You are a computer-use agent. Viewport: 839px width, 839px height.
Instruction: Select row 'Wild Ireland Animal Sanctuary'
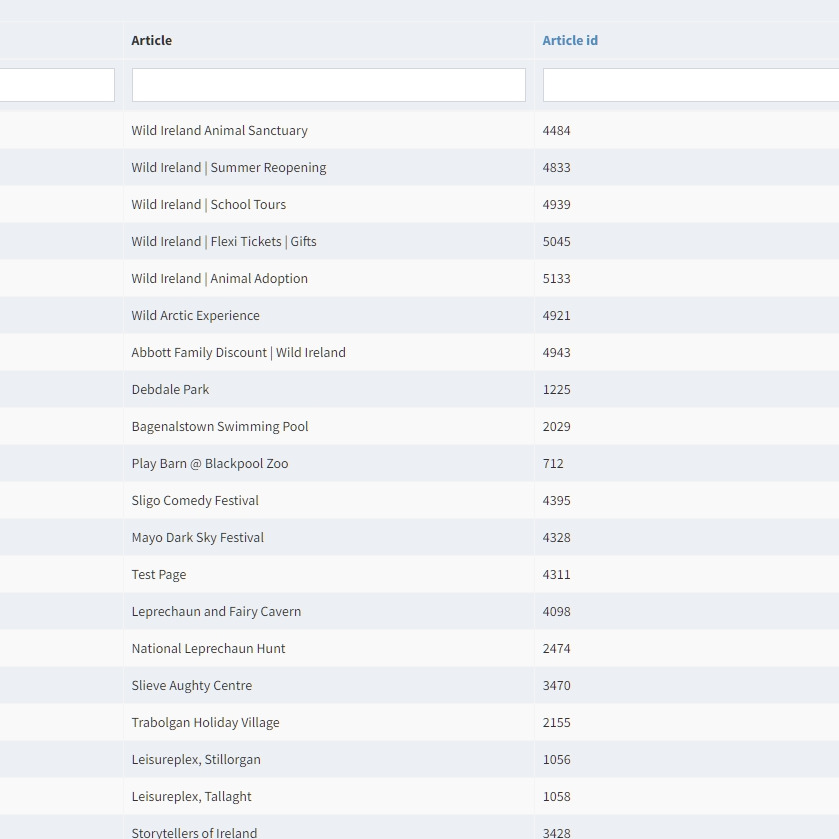(420, 131)
